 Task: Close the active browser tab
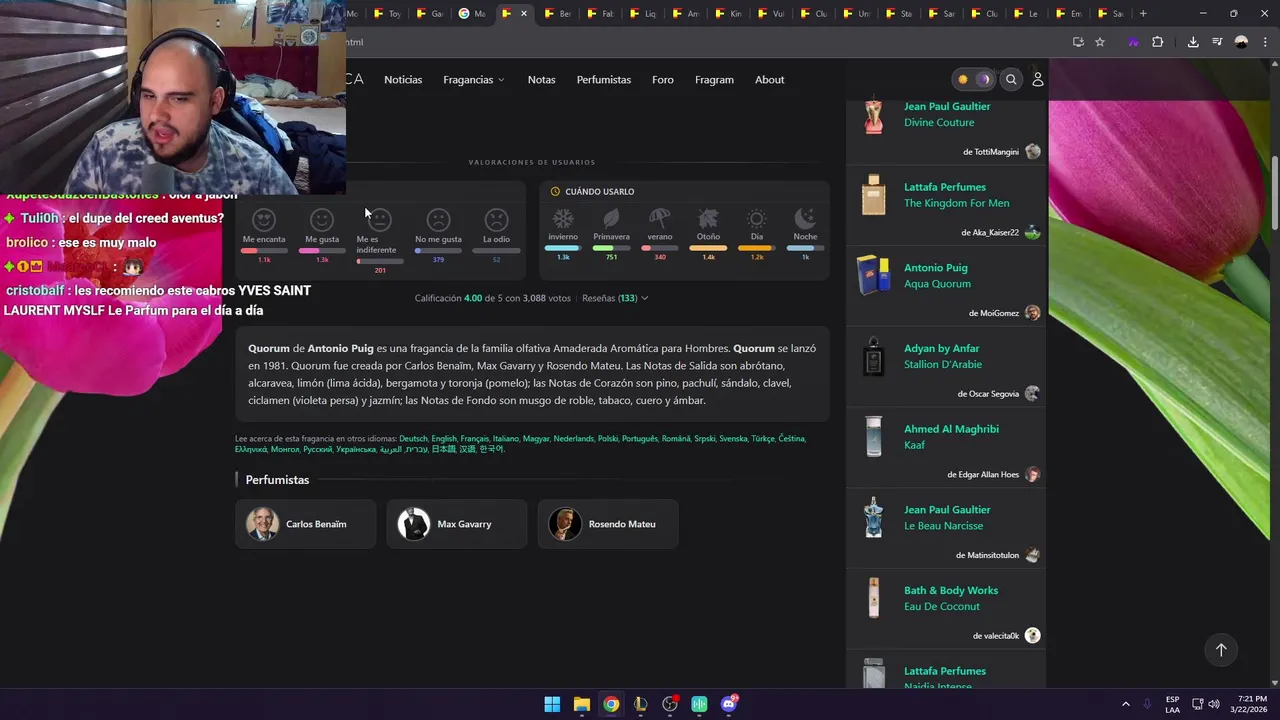(524, 13)
